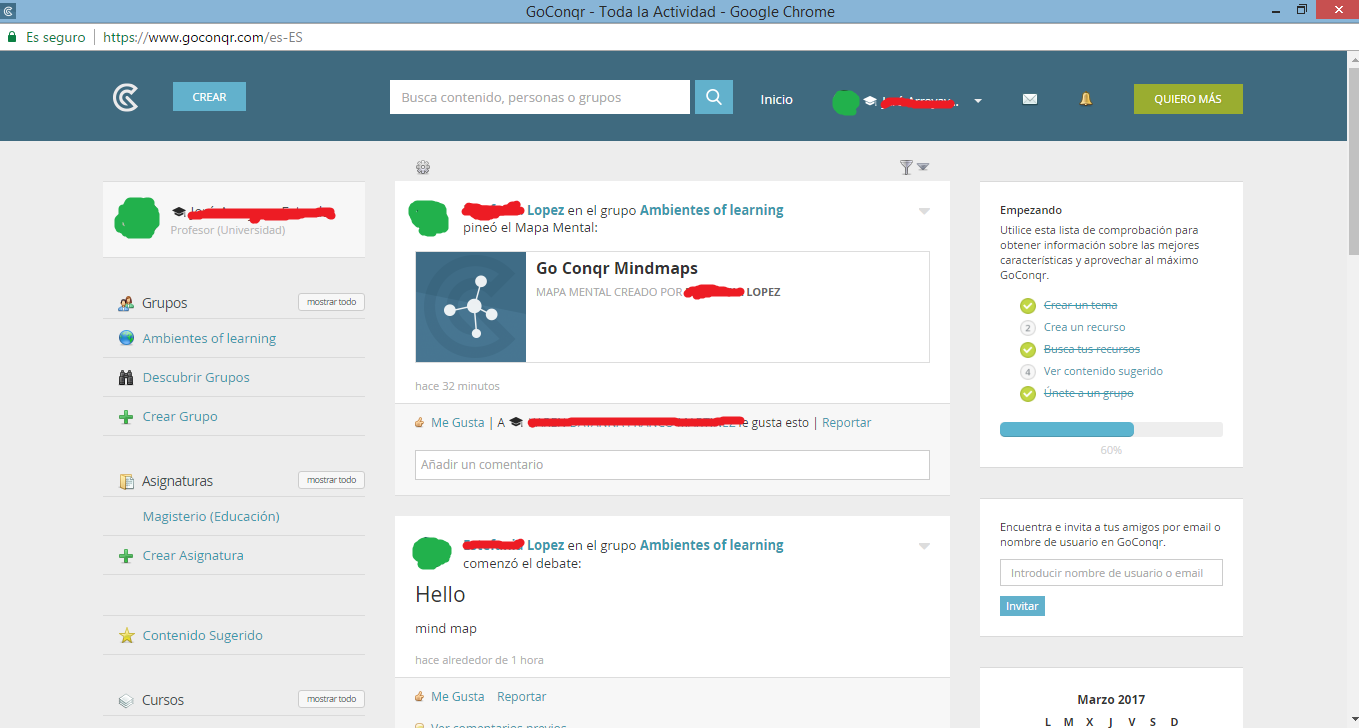The image size is (1359, 728).
Task: Click the thumbs-up icon on the Hello debate post
Action: click(420, 697)
